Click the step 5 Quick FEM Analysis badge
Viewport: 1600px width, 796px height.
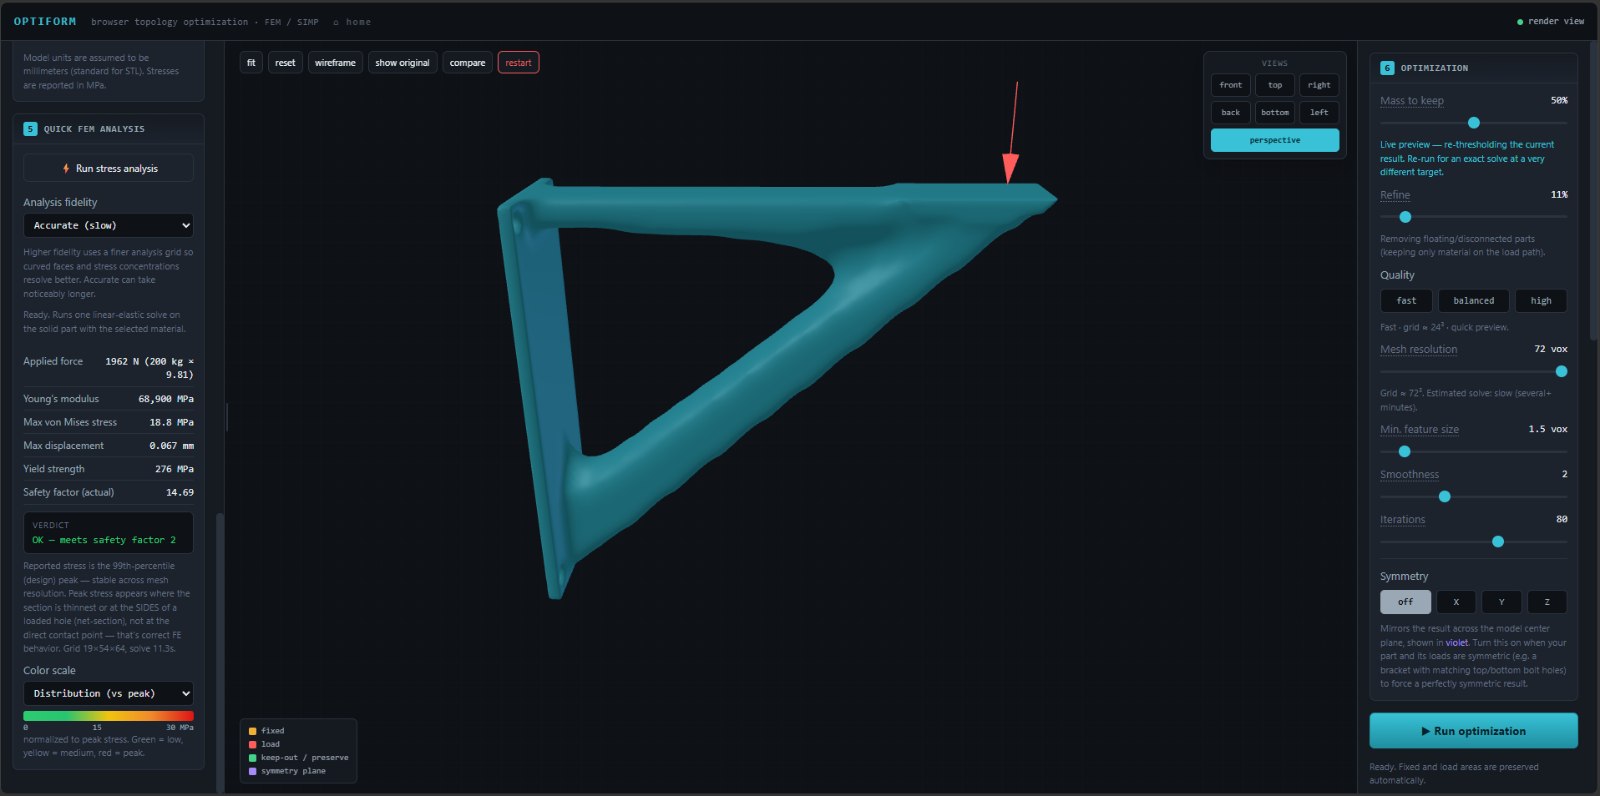30,129
